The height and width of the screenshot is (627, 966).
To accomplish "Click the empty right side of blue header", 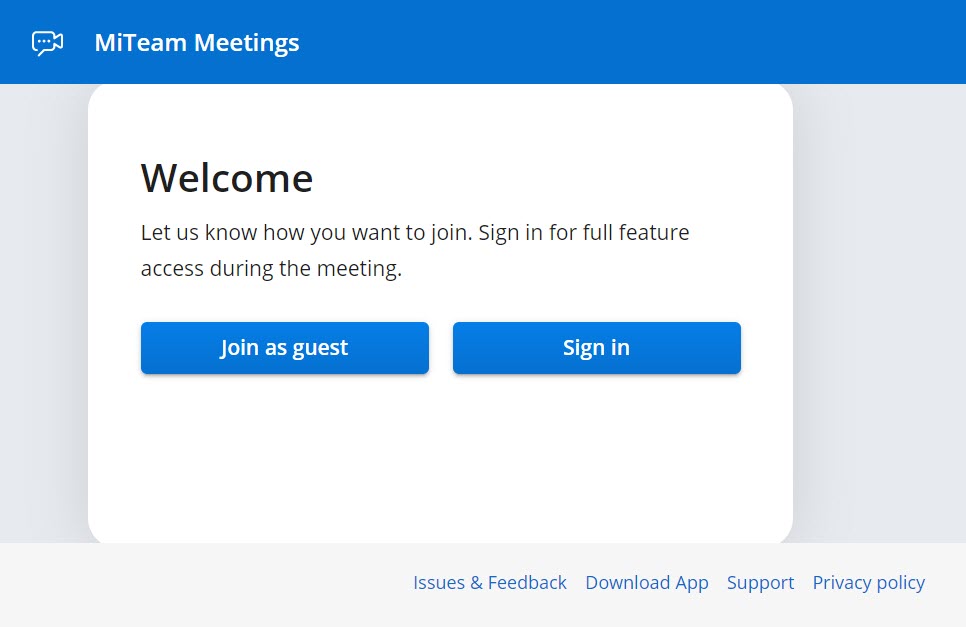I will (x=700, y=43).
